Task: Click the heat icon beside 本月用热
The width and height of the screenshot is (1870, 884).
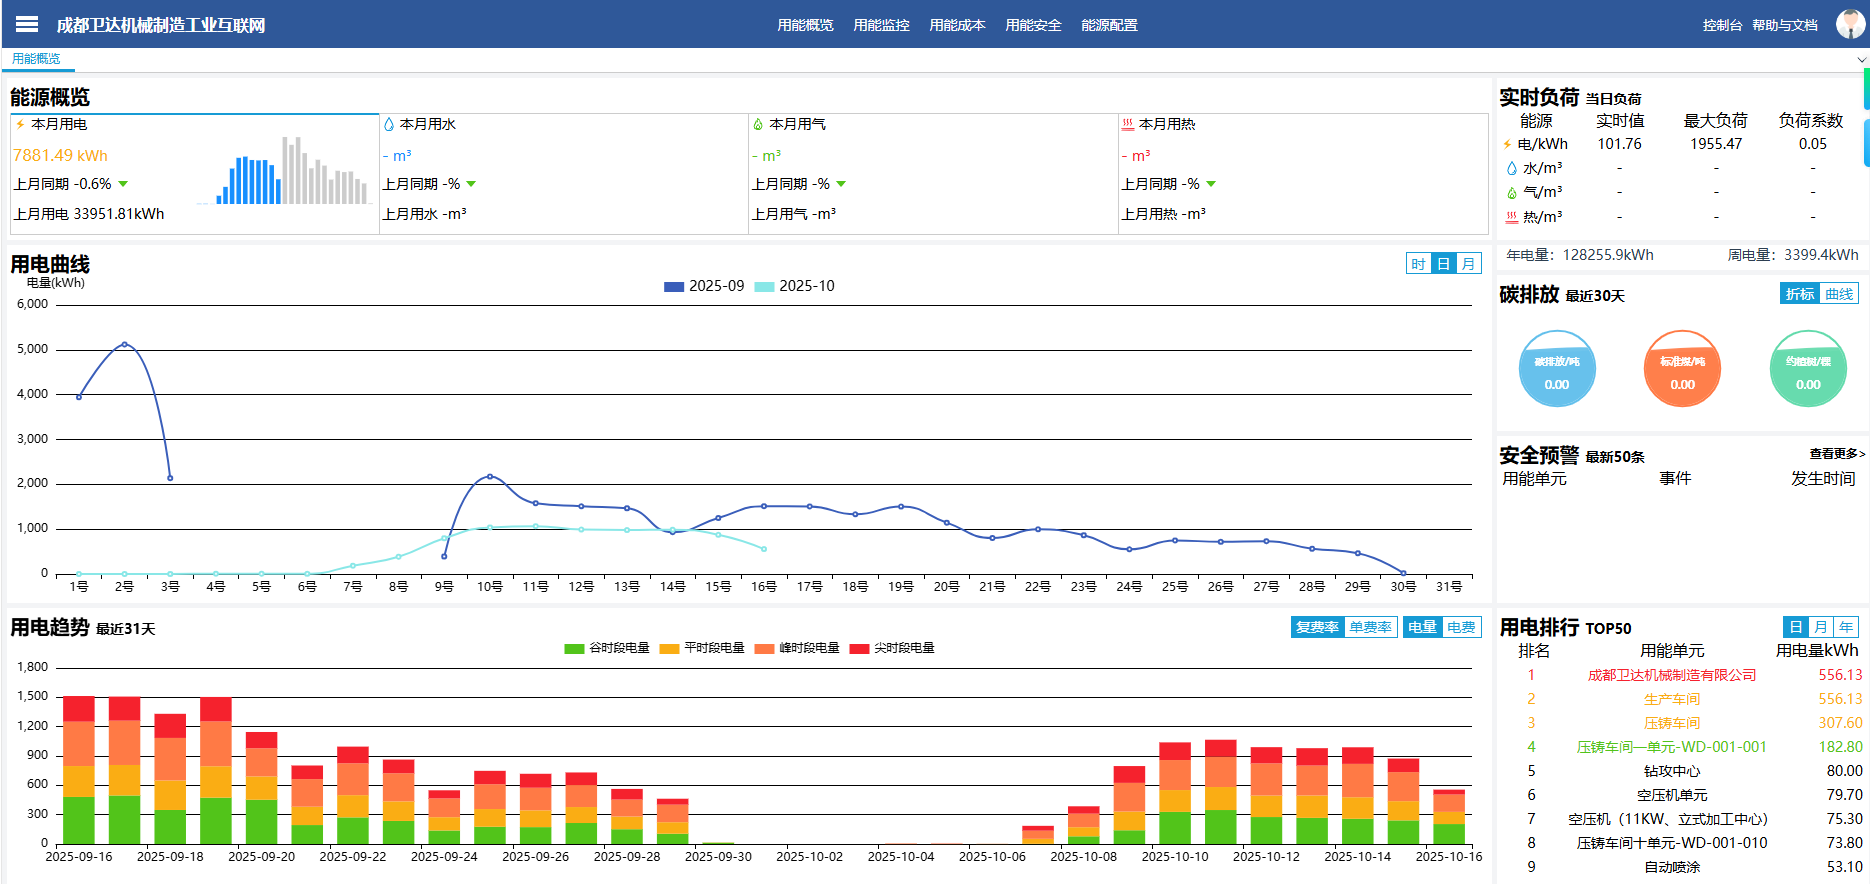Action: click(1127, 125)
